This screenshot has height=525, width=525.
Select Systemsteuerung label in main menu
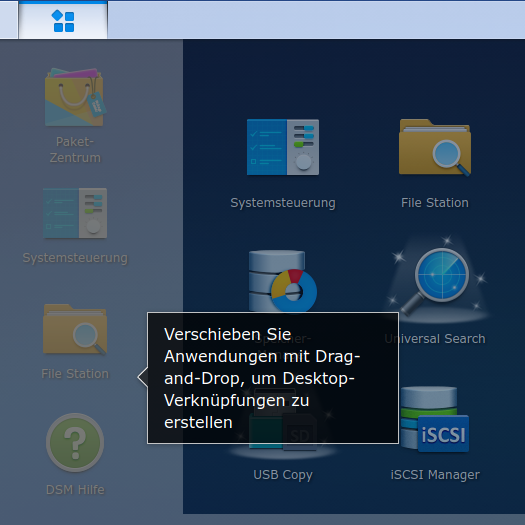pyautogui.click(x=283, y=203)
